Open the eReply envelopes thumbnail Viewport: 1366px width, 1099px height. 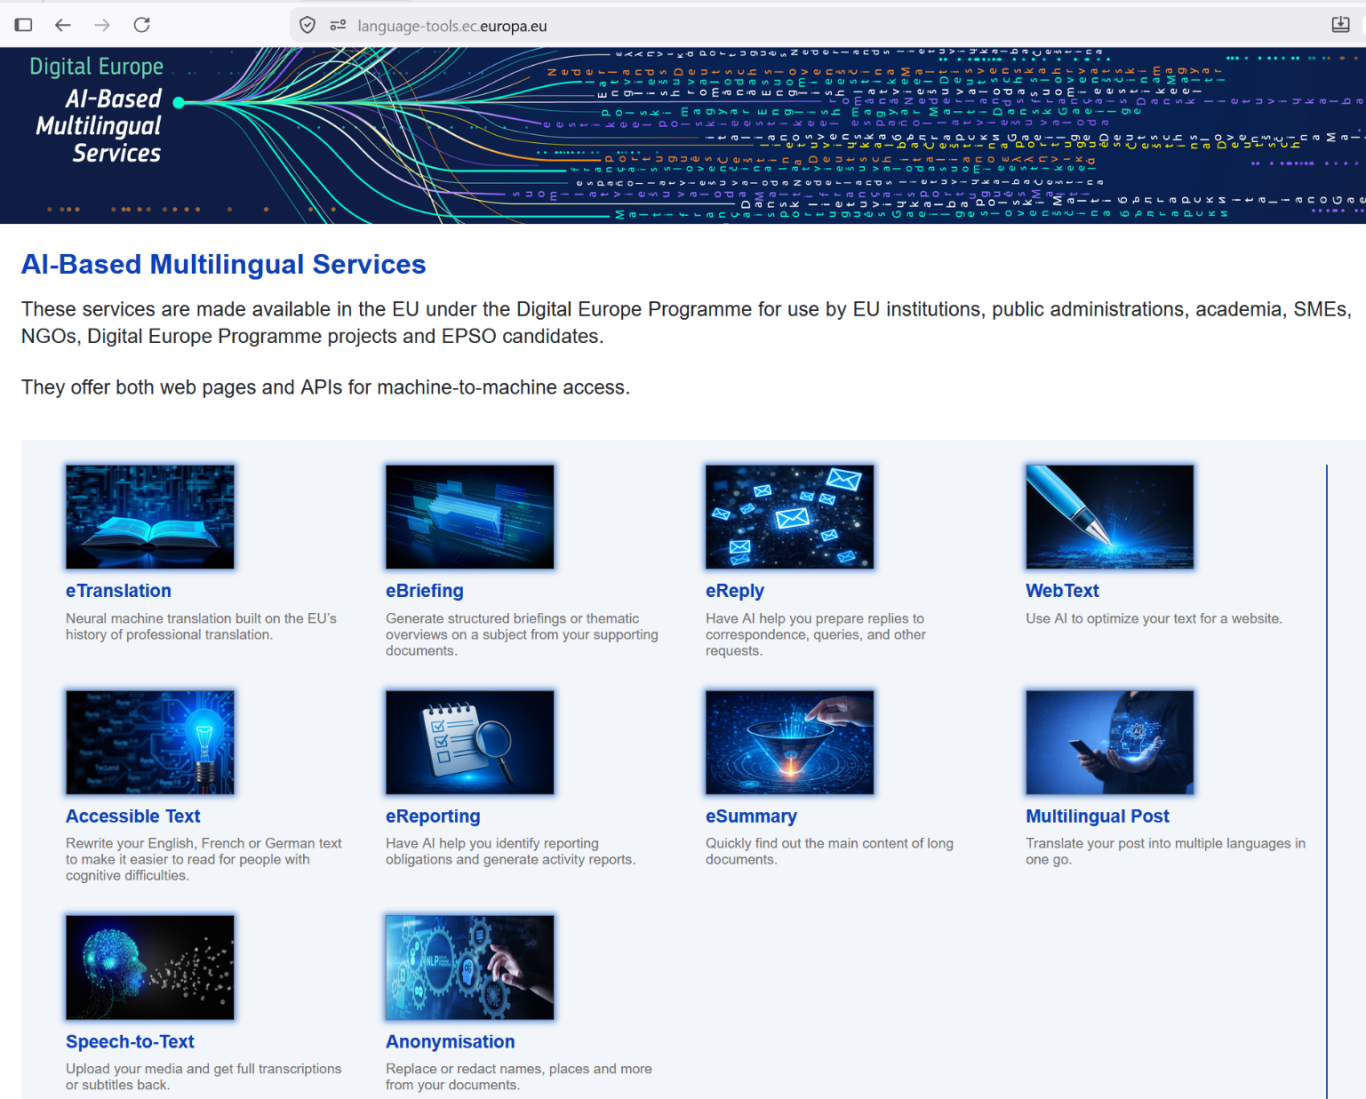pos(790,517)
